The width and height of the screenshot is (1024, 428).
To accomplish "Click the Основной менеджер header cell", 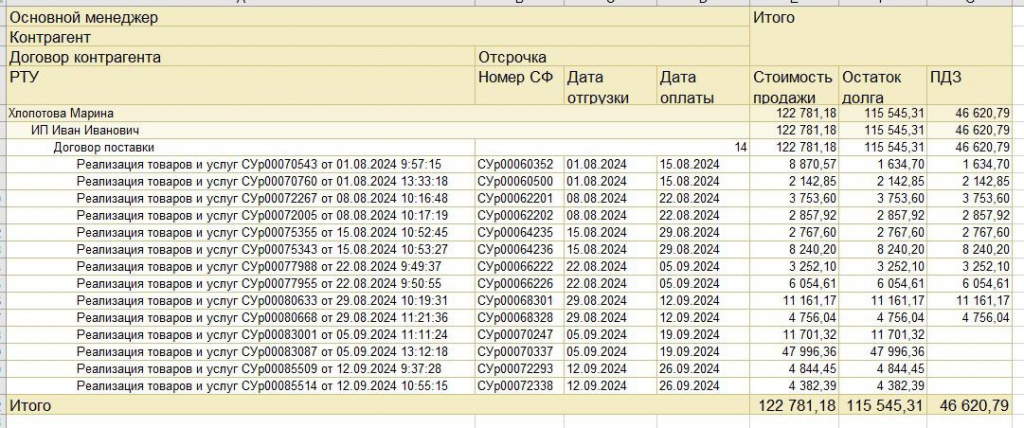I will (x=84, y=17).
